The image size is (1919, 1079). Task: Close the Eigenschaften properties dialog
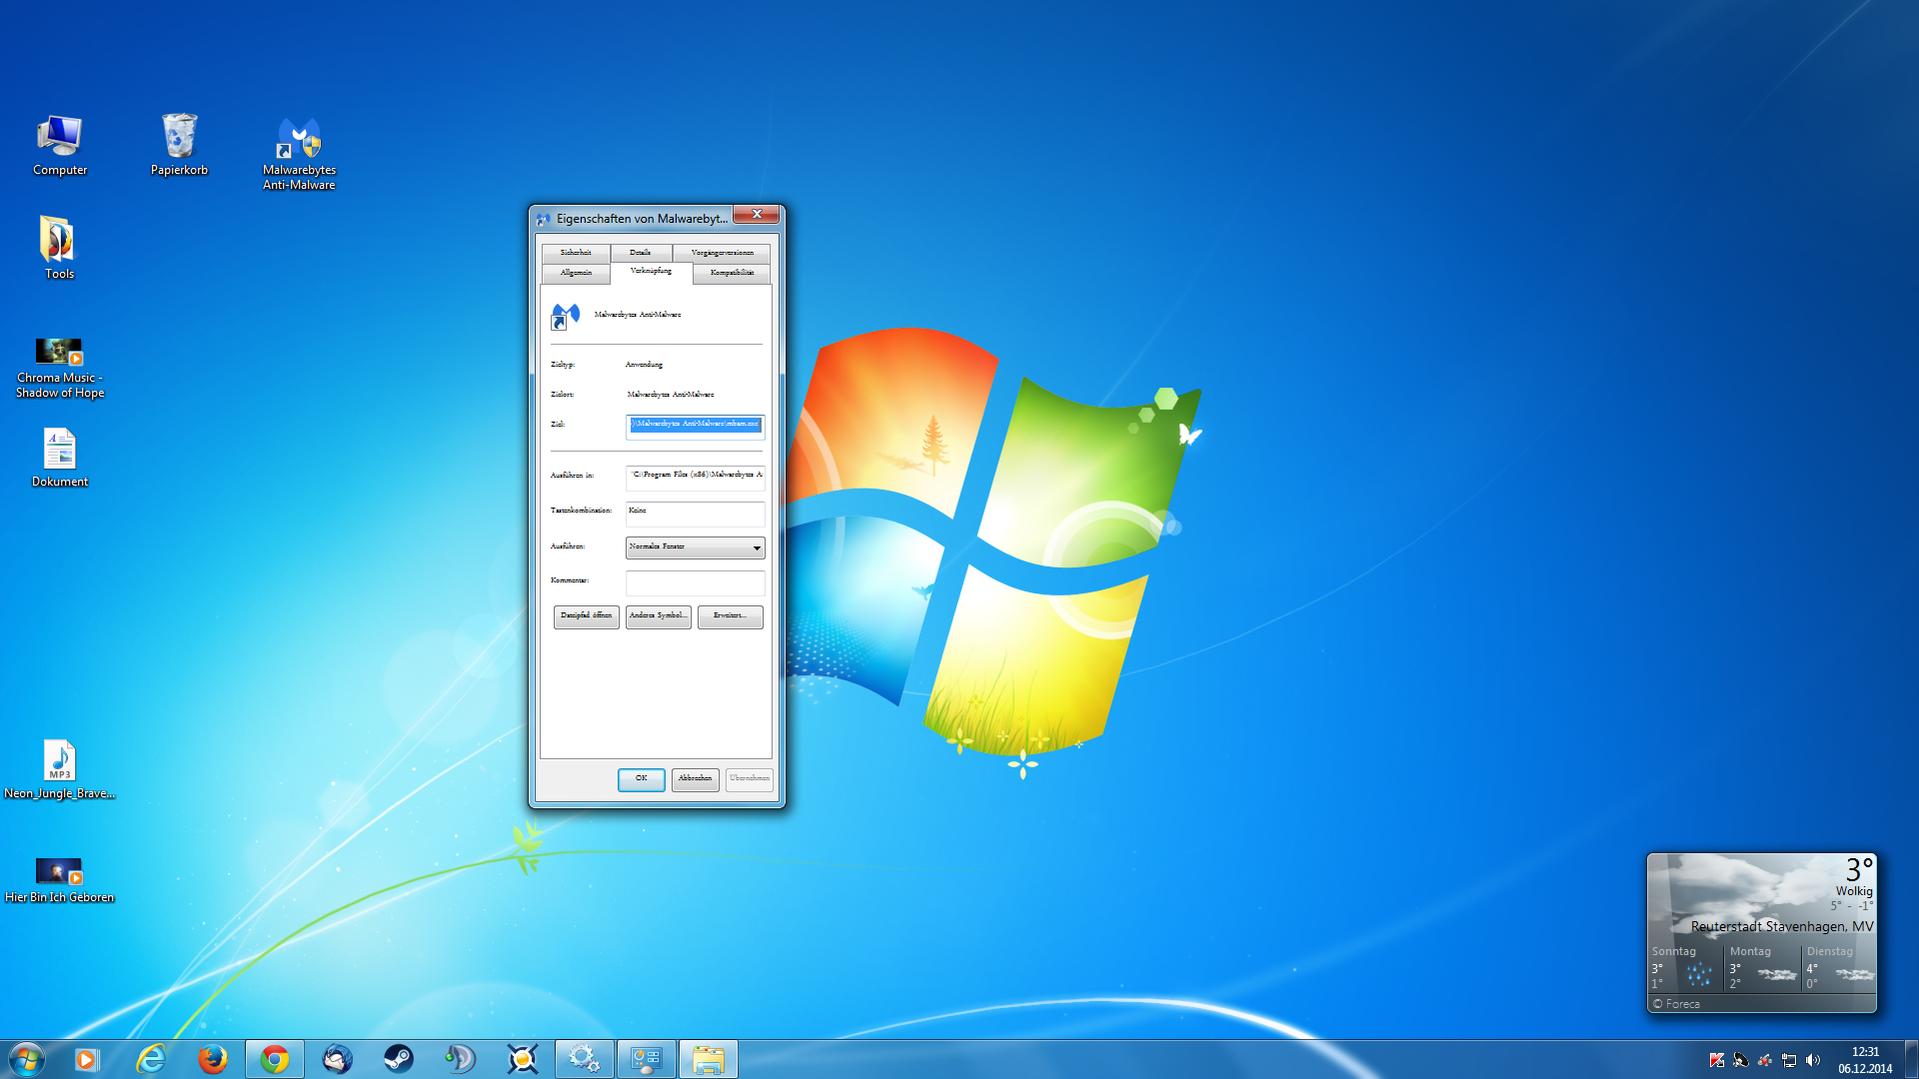[x=757, y=215]
